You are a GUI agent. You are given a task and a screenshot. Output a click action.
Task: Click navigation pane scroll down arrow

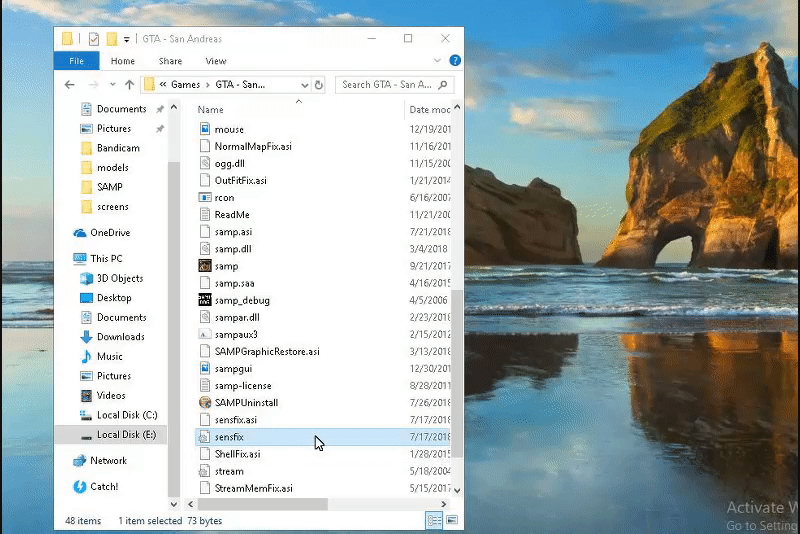coord(174,504)
